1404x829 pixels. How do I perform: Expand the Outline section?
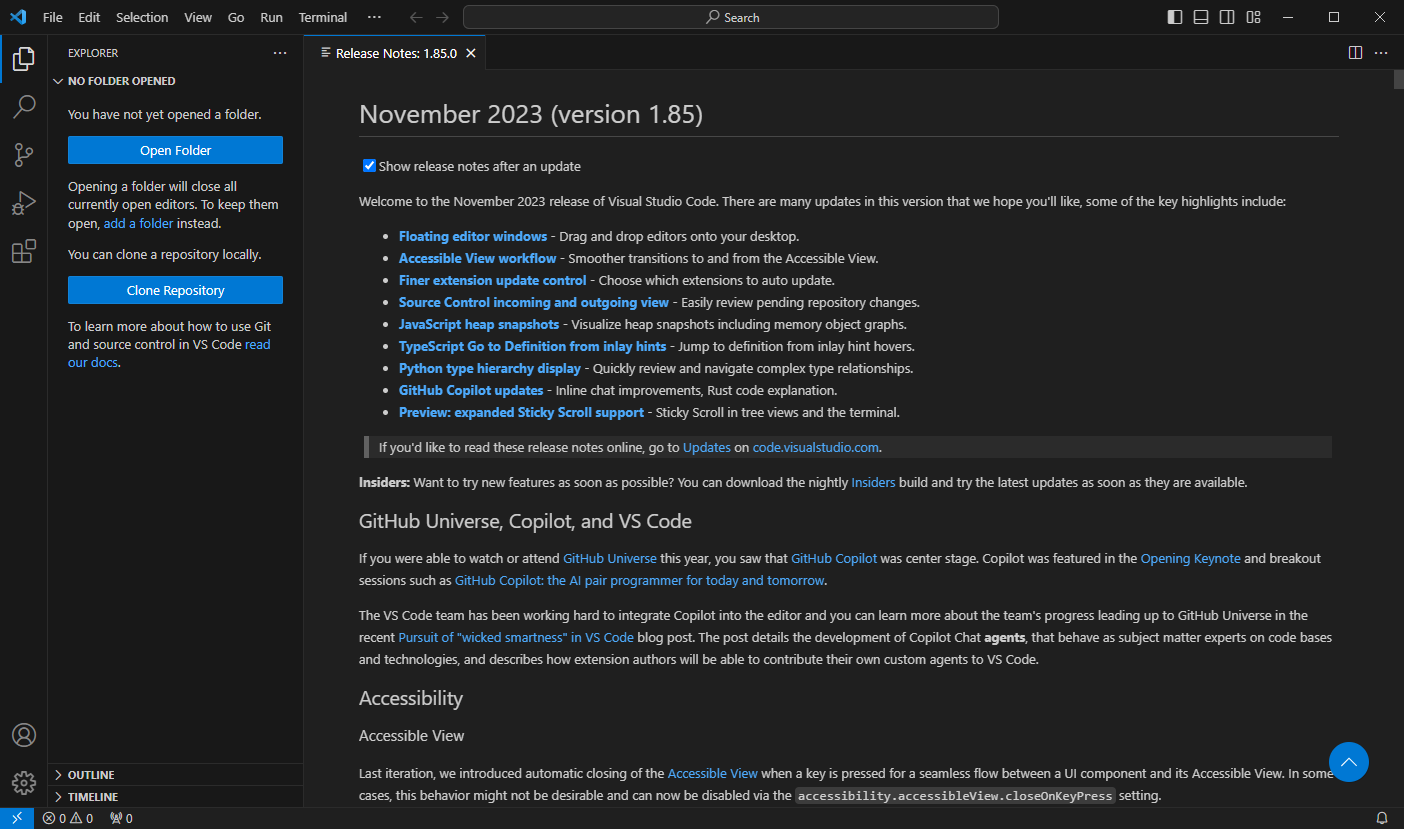[x=175, y=775]
